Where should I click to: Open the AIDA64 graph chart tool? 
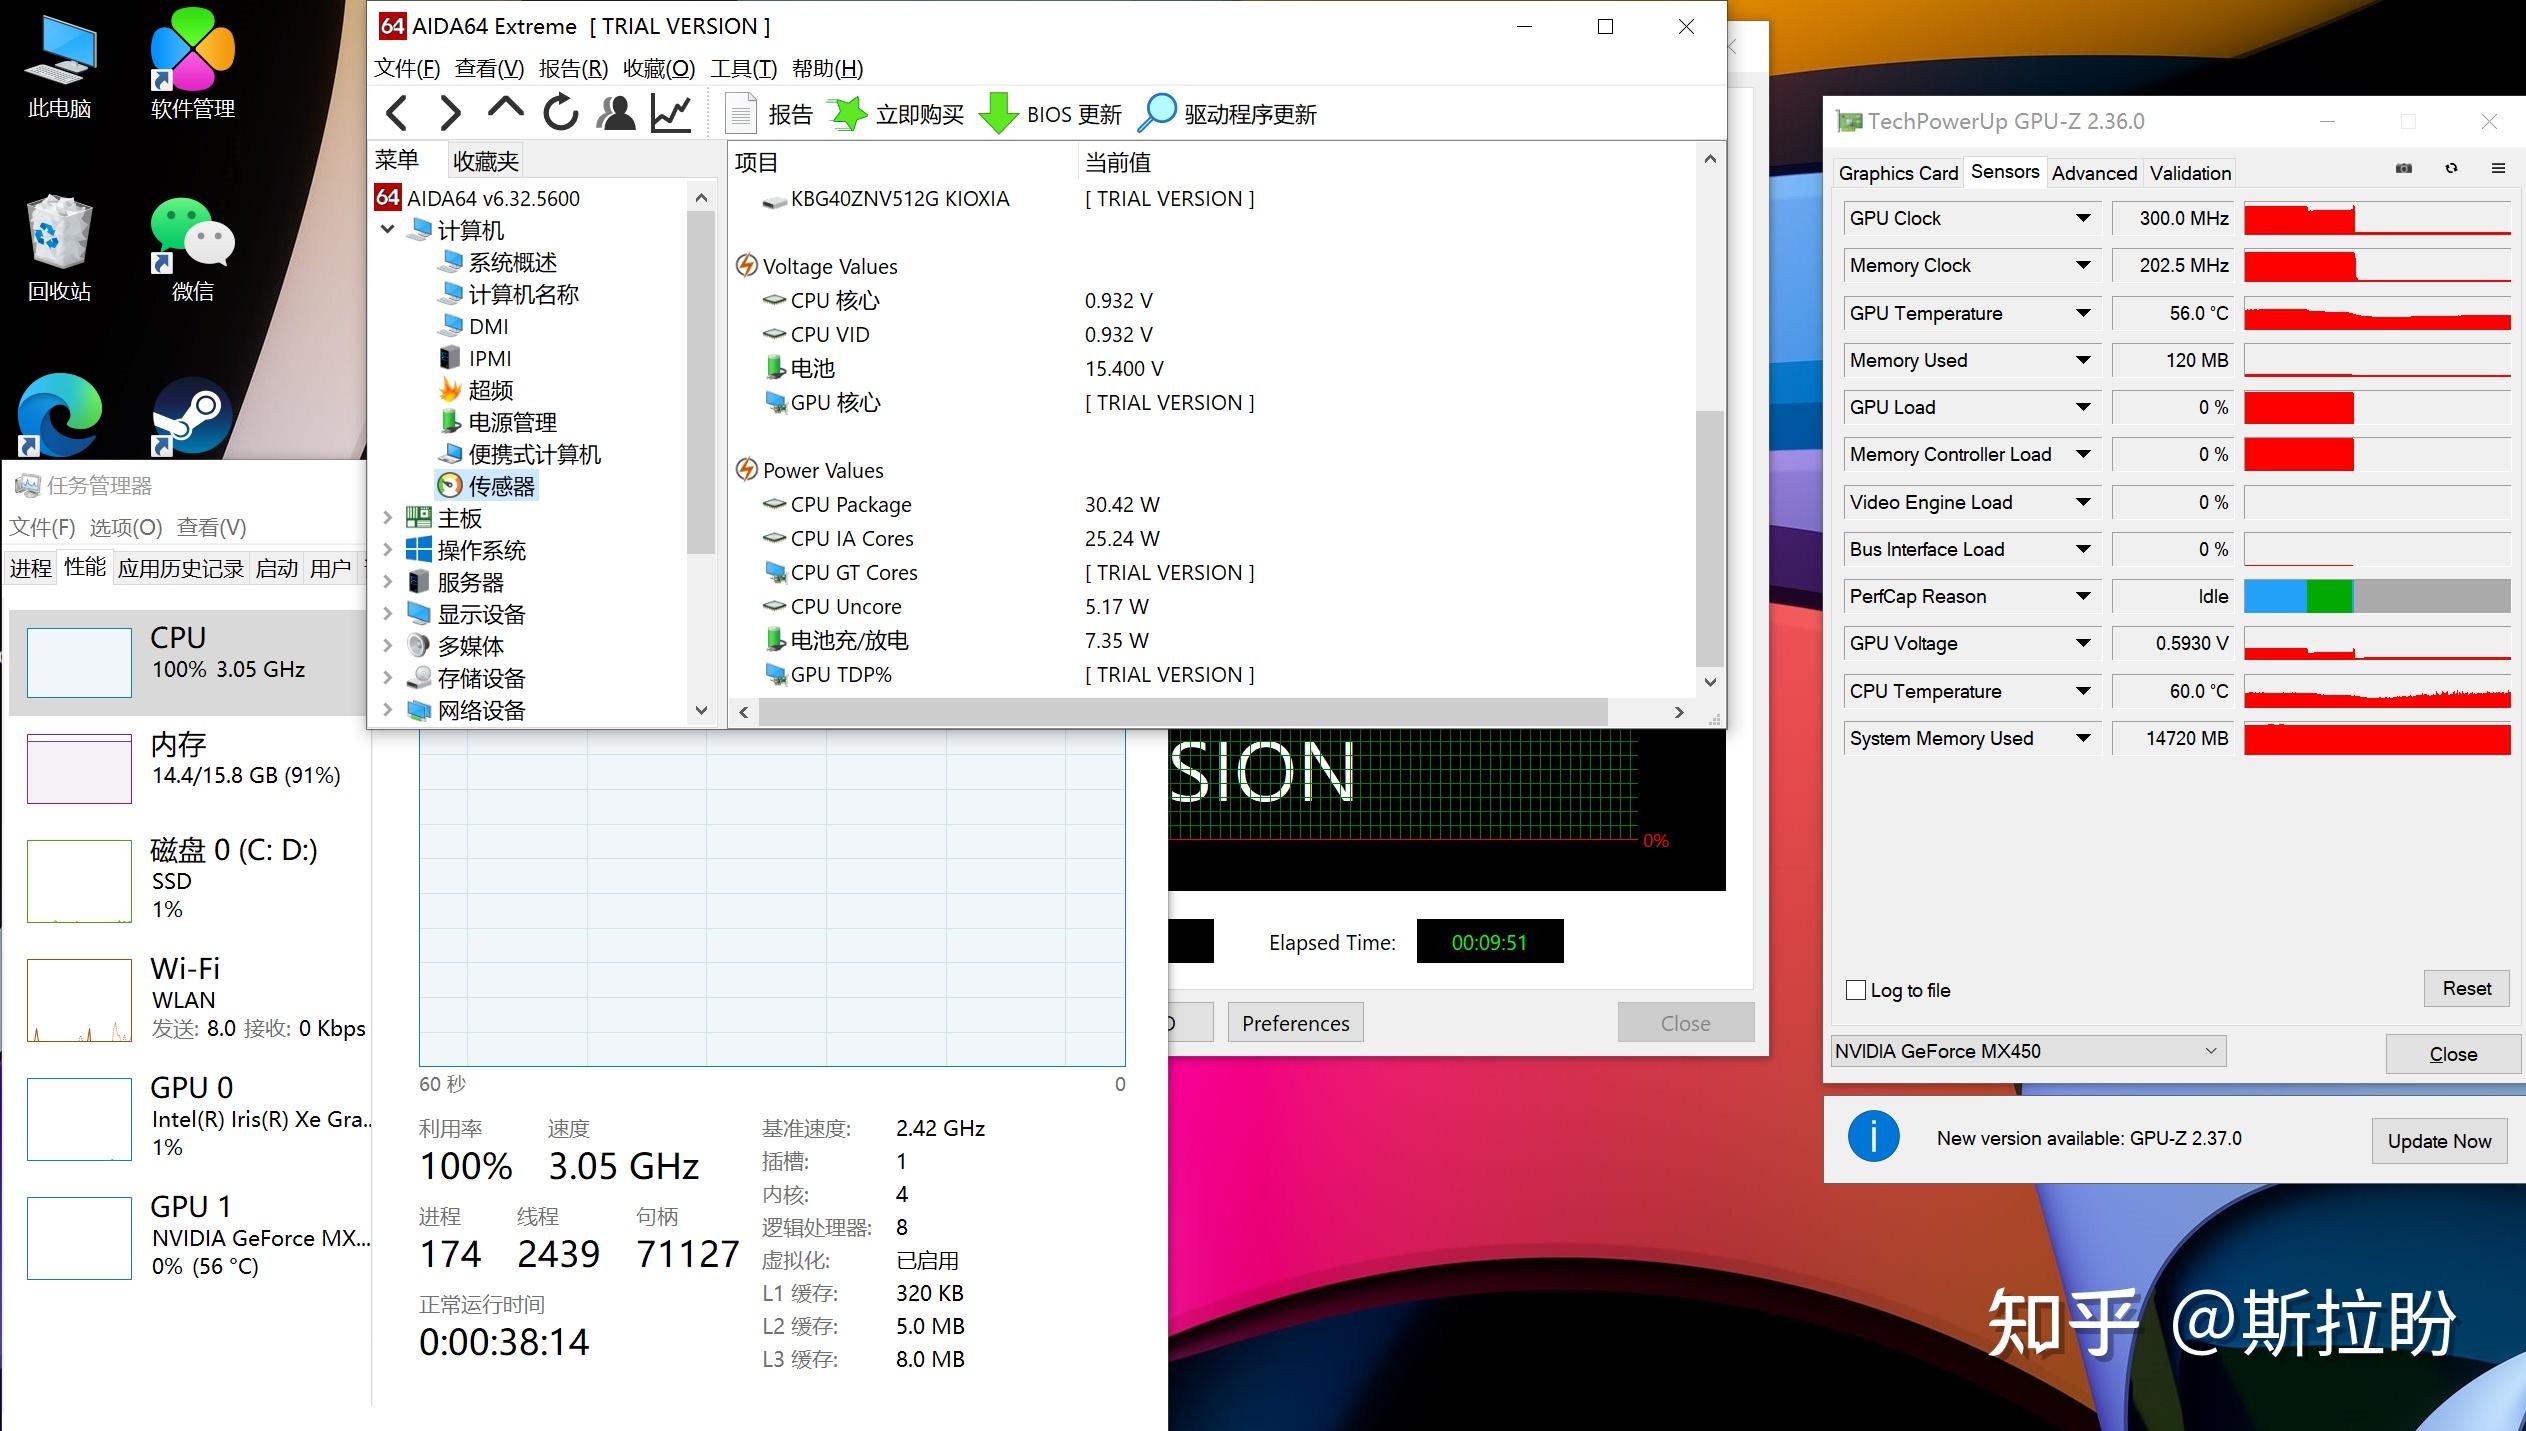[671, 113]
